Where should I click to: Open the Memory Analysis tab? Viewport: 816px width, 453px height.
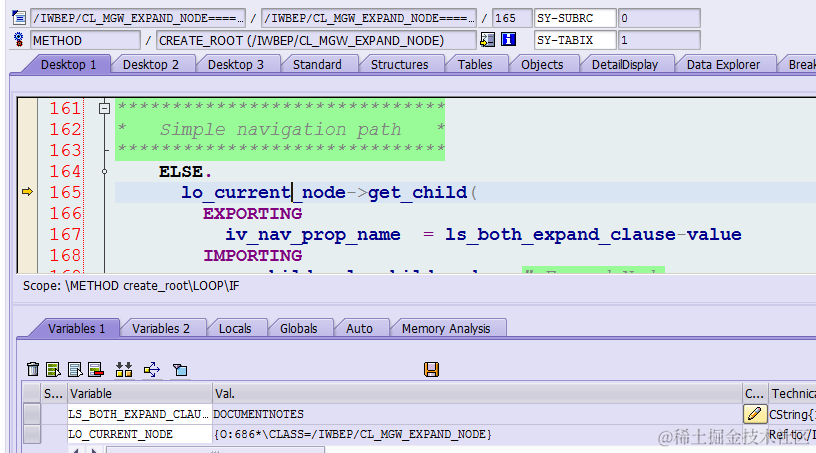[x=446, y=329]
